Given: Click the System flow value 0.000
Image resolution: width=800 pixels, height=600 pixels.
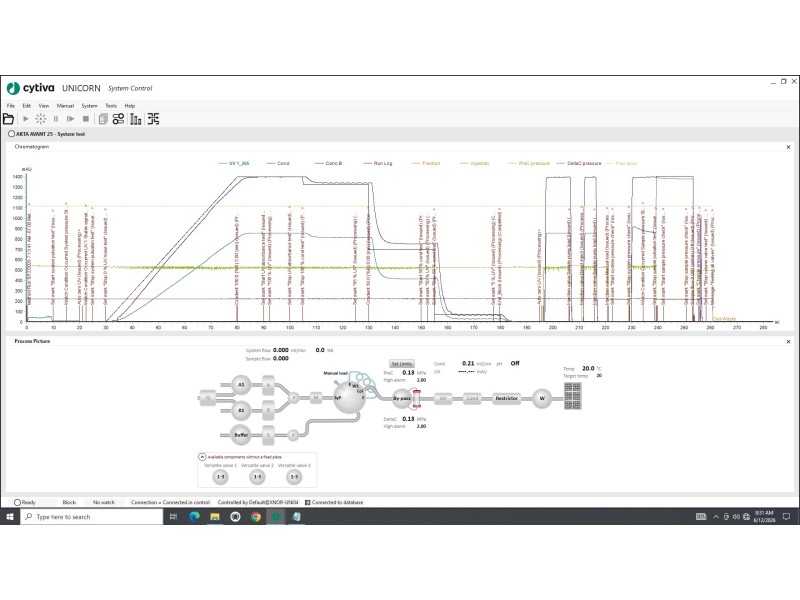Looking at the screenshot, I should tap(281, 350).
